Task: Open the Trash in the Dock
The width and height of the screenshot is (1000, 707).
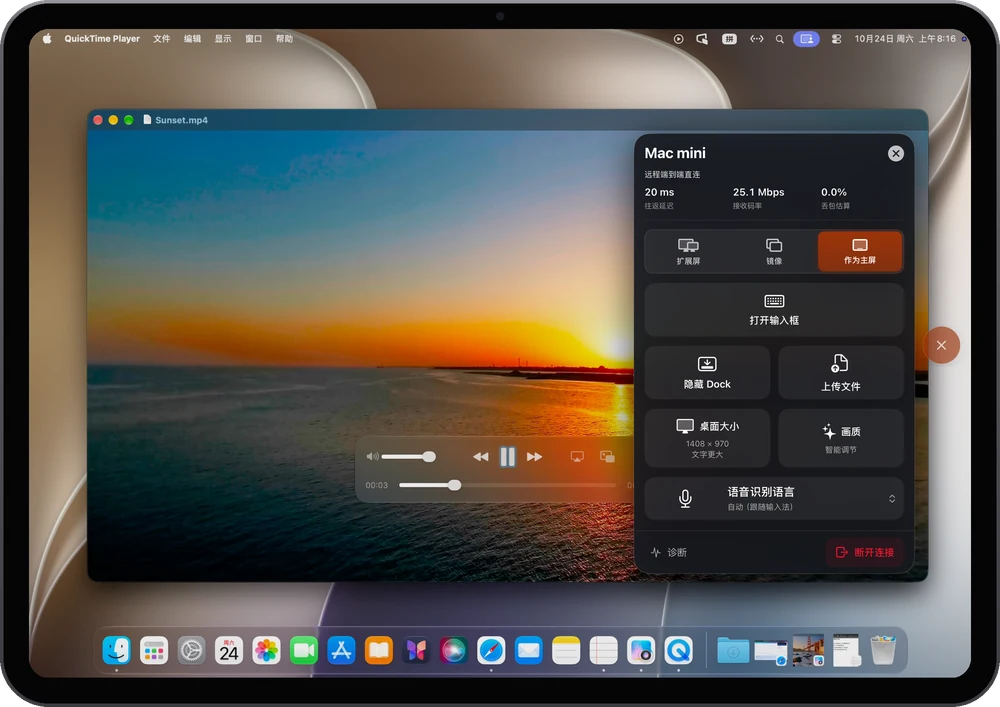Action: [x=883, y=650]
